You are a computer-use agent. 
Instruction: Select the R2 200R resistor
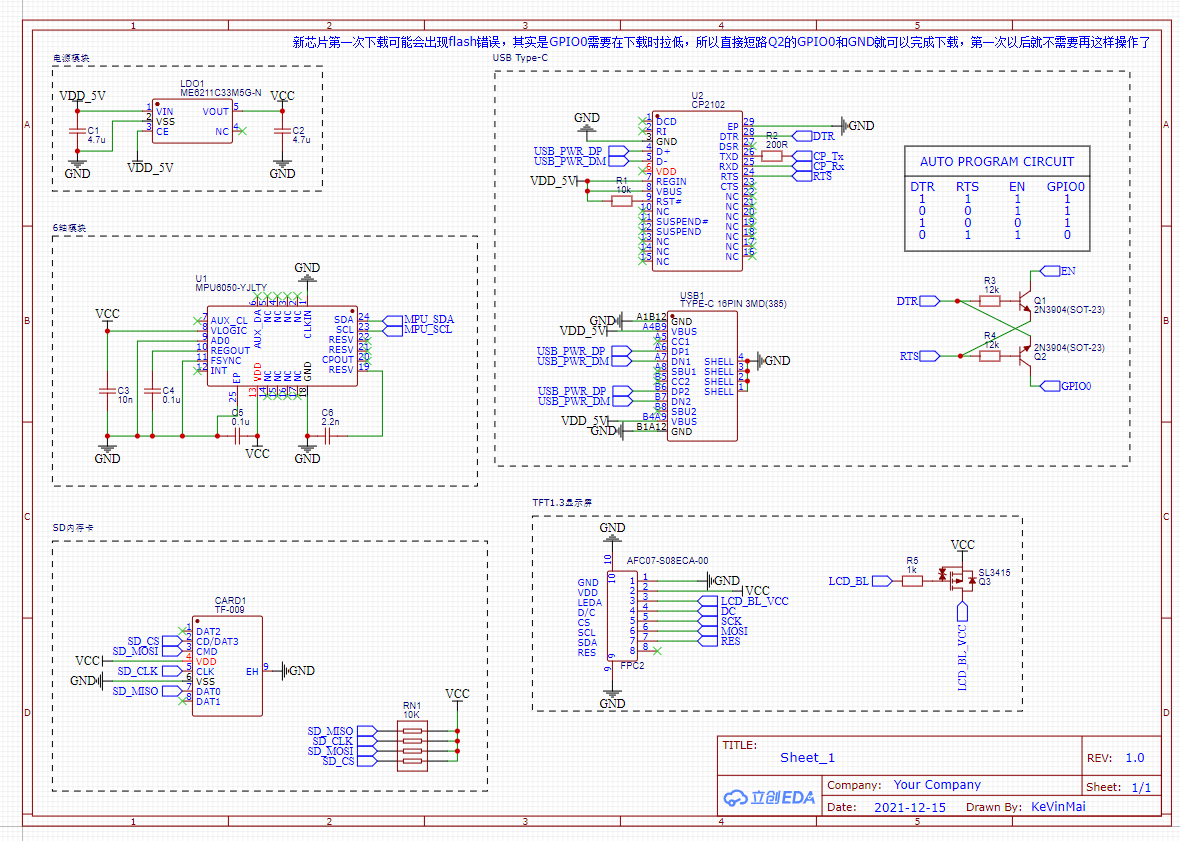coord(772,156)
